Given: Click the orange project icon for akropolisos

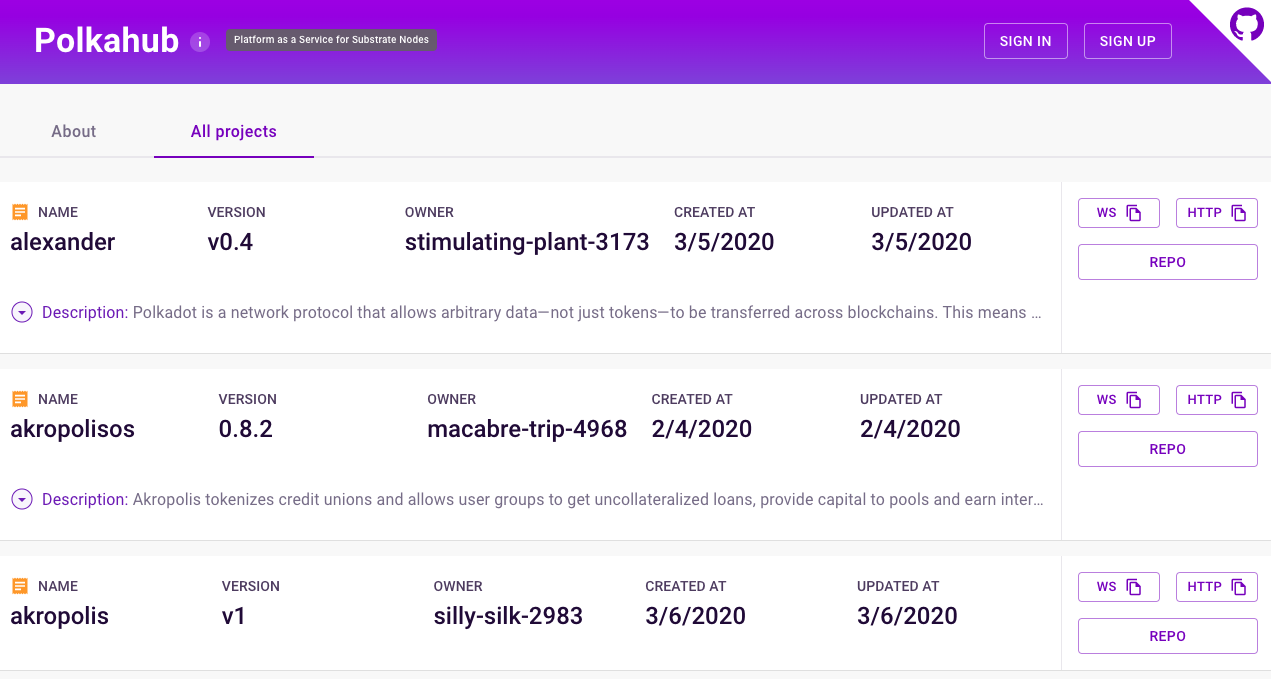Looking at the screenshot, I should point(20,399).
